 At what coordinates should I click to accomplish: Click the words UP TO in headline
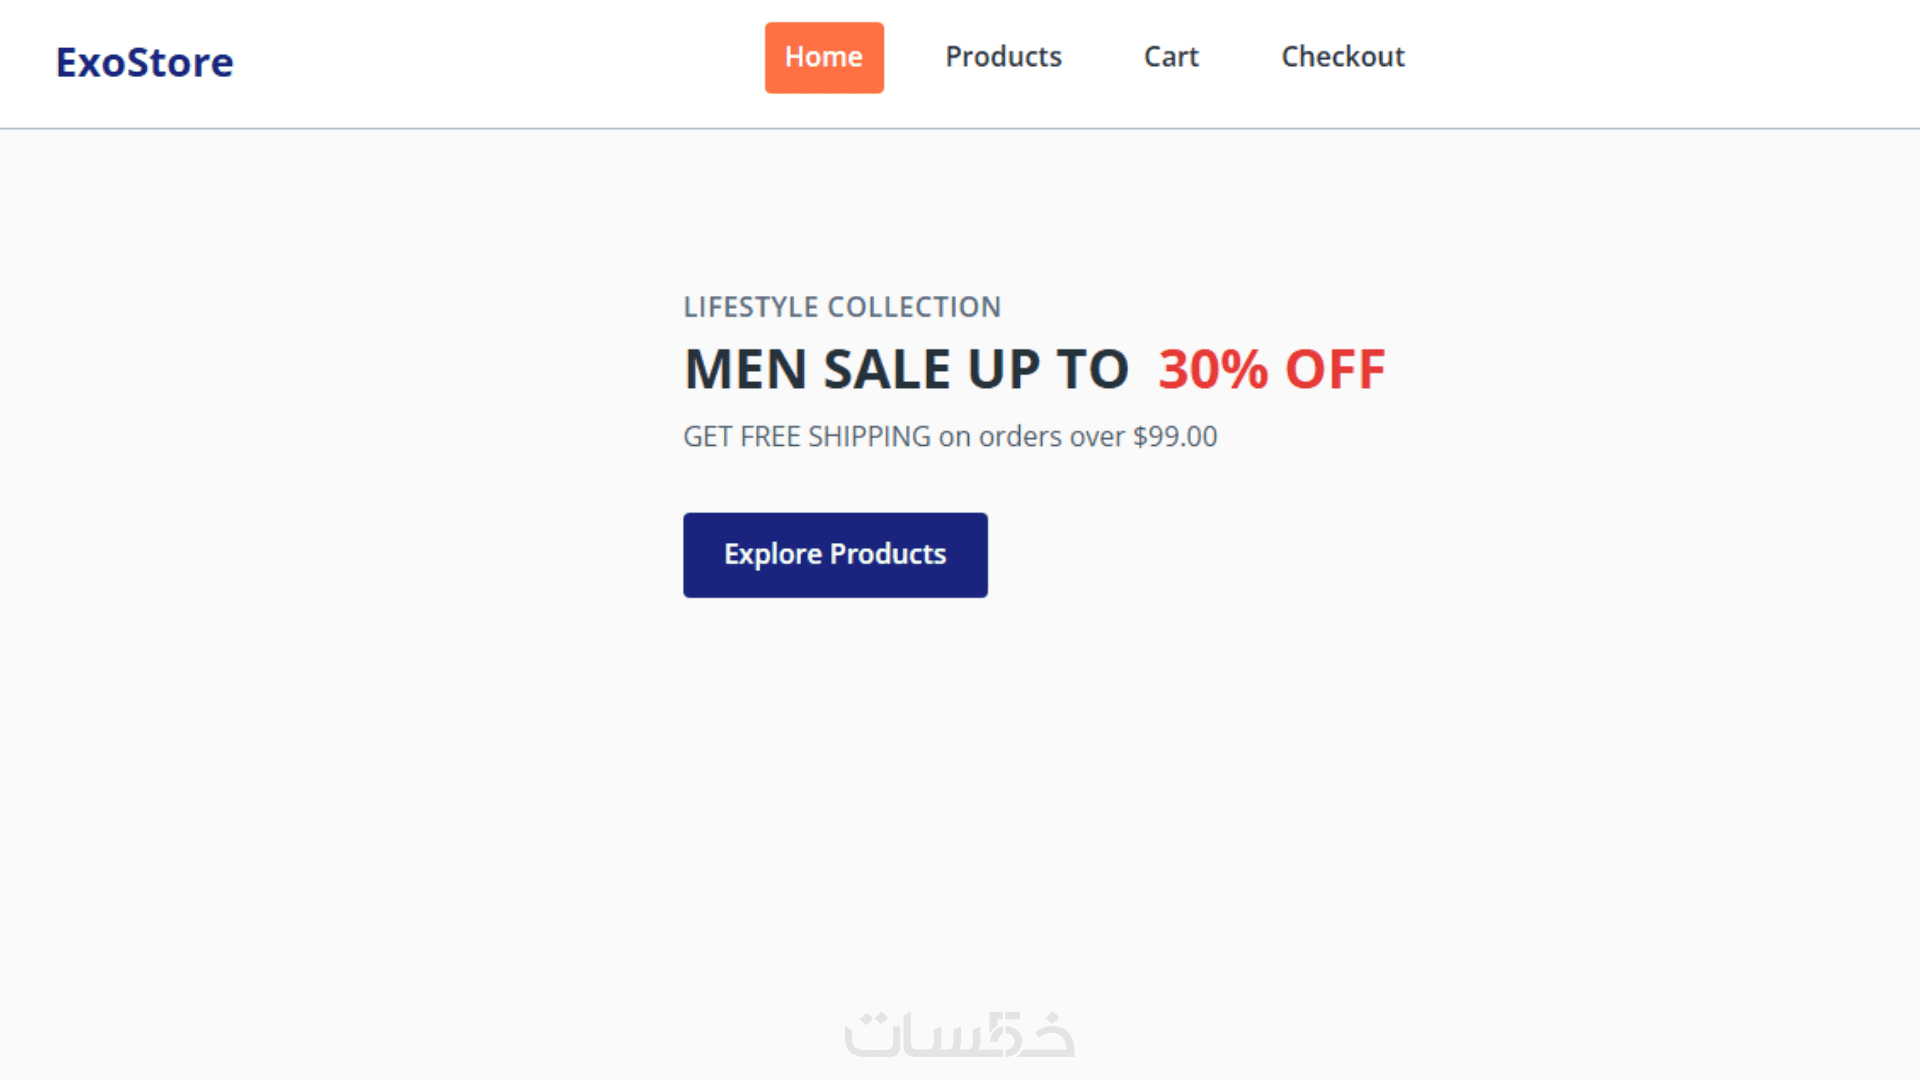click(x=1047, y=369)
